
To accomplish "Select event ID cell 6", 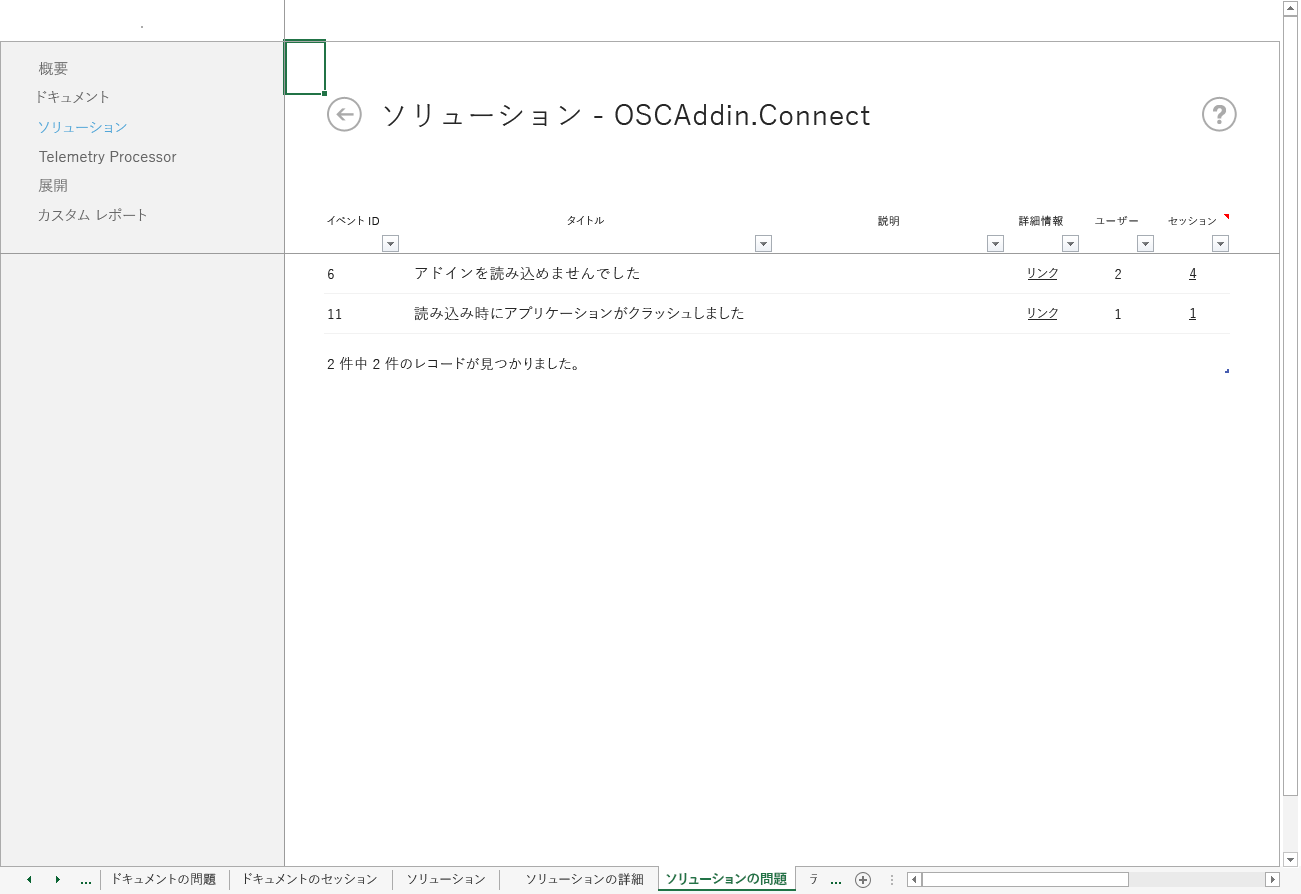I will [x=331, y=273].
